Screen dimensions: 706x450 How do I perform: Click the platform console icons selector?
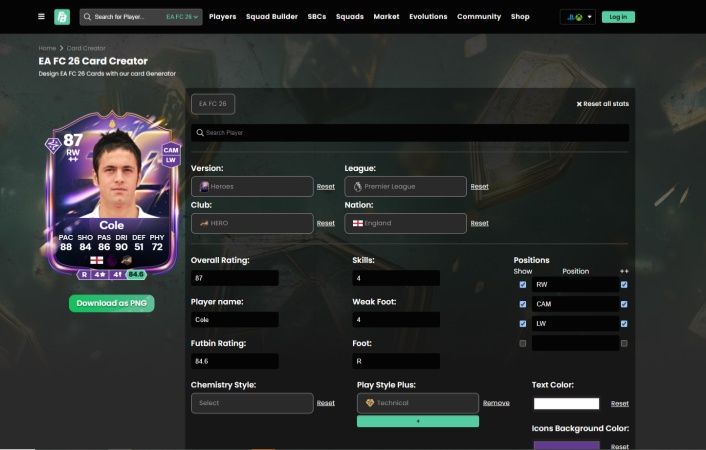[578, 17]
